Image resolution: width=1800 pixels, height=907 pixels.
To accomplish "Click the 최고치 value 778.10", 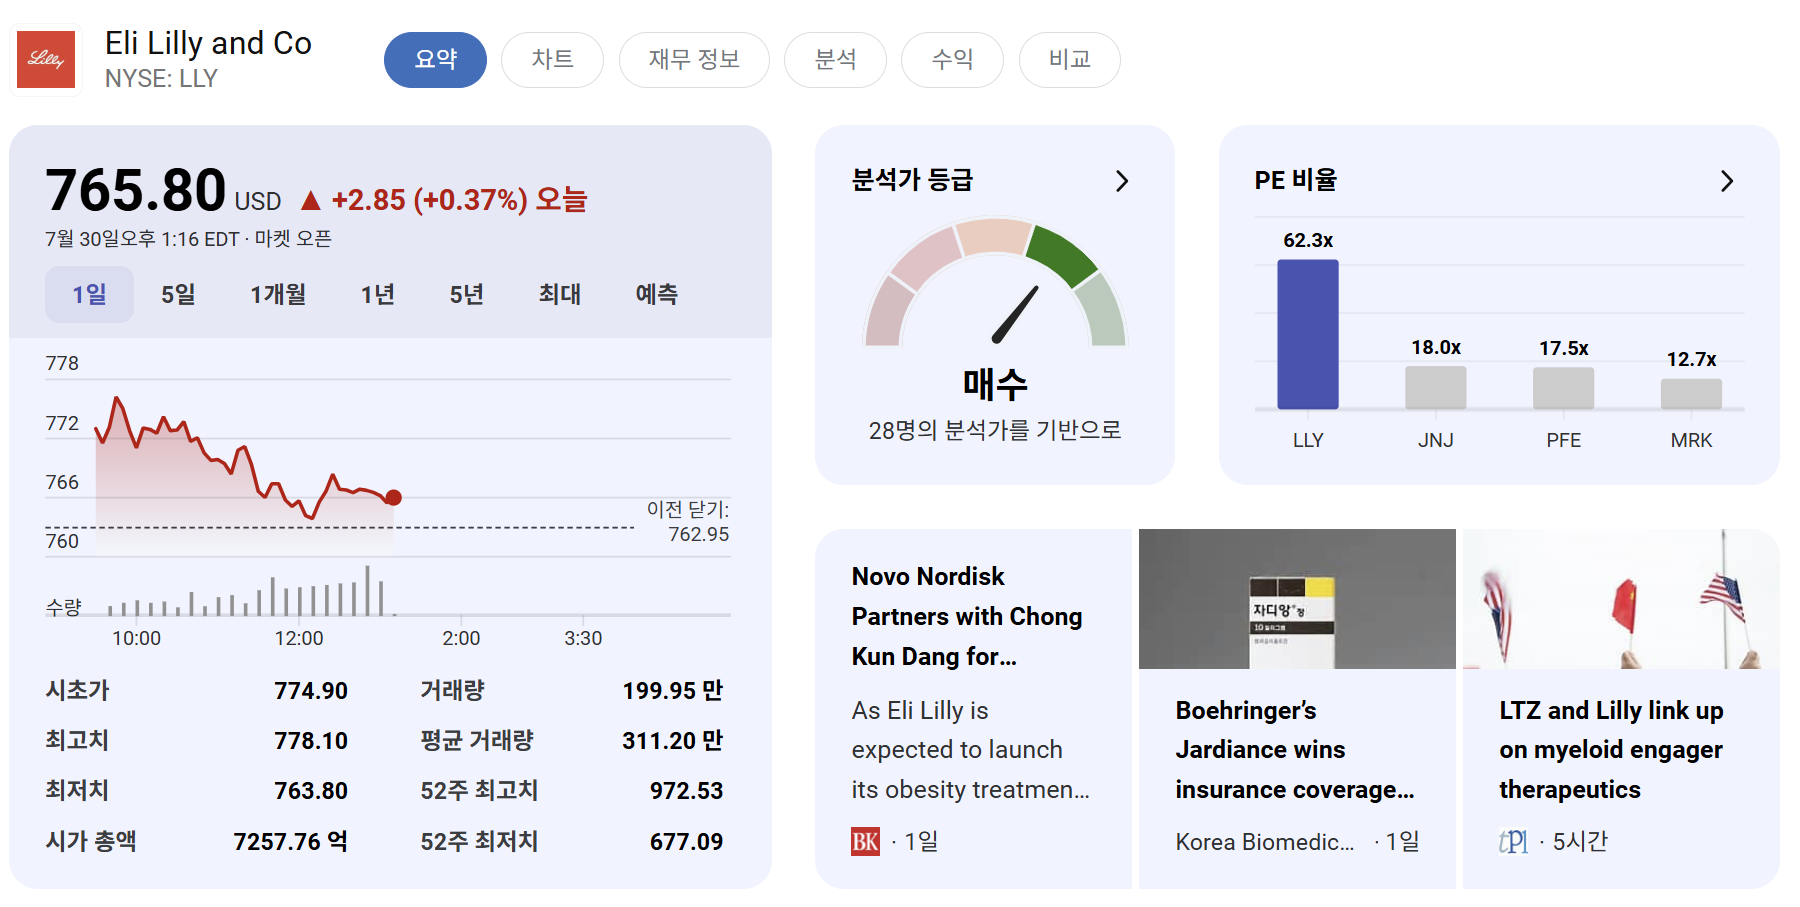I will click(x=311, y=741).
